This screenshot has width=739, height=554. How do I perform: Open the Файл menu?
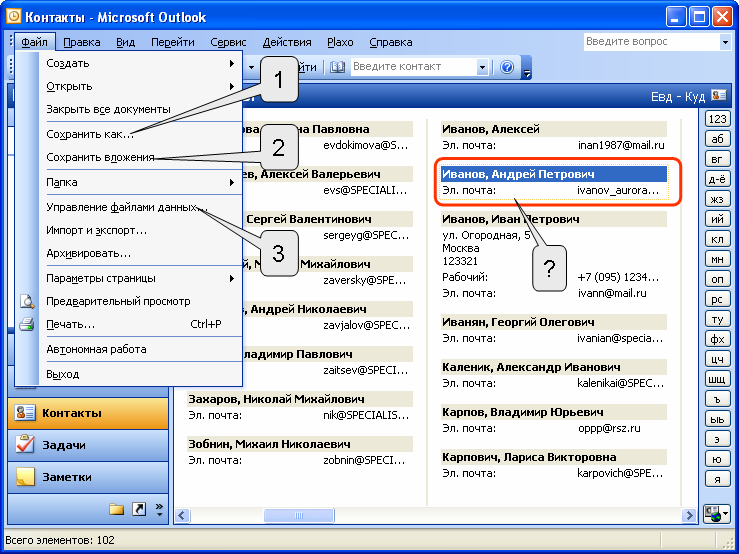click(34, 42)
